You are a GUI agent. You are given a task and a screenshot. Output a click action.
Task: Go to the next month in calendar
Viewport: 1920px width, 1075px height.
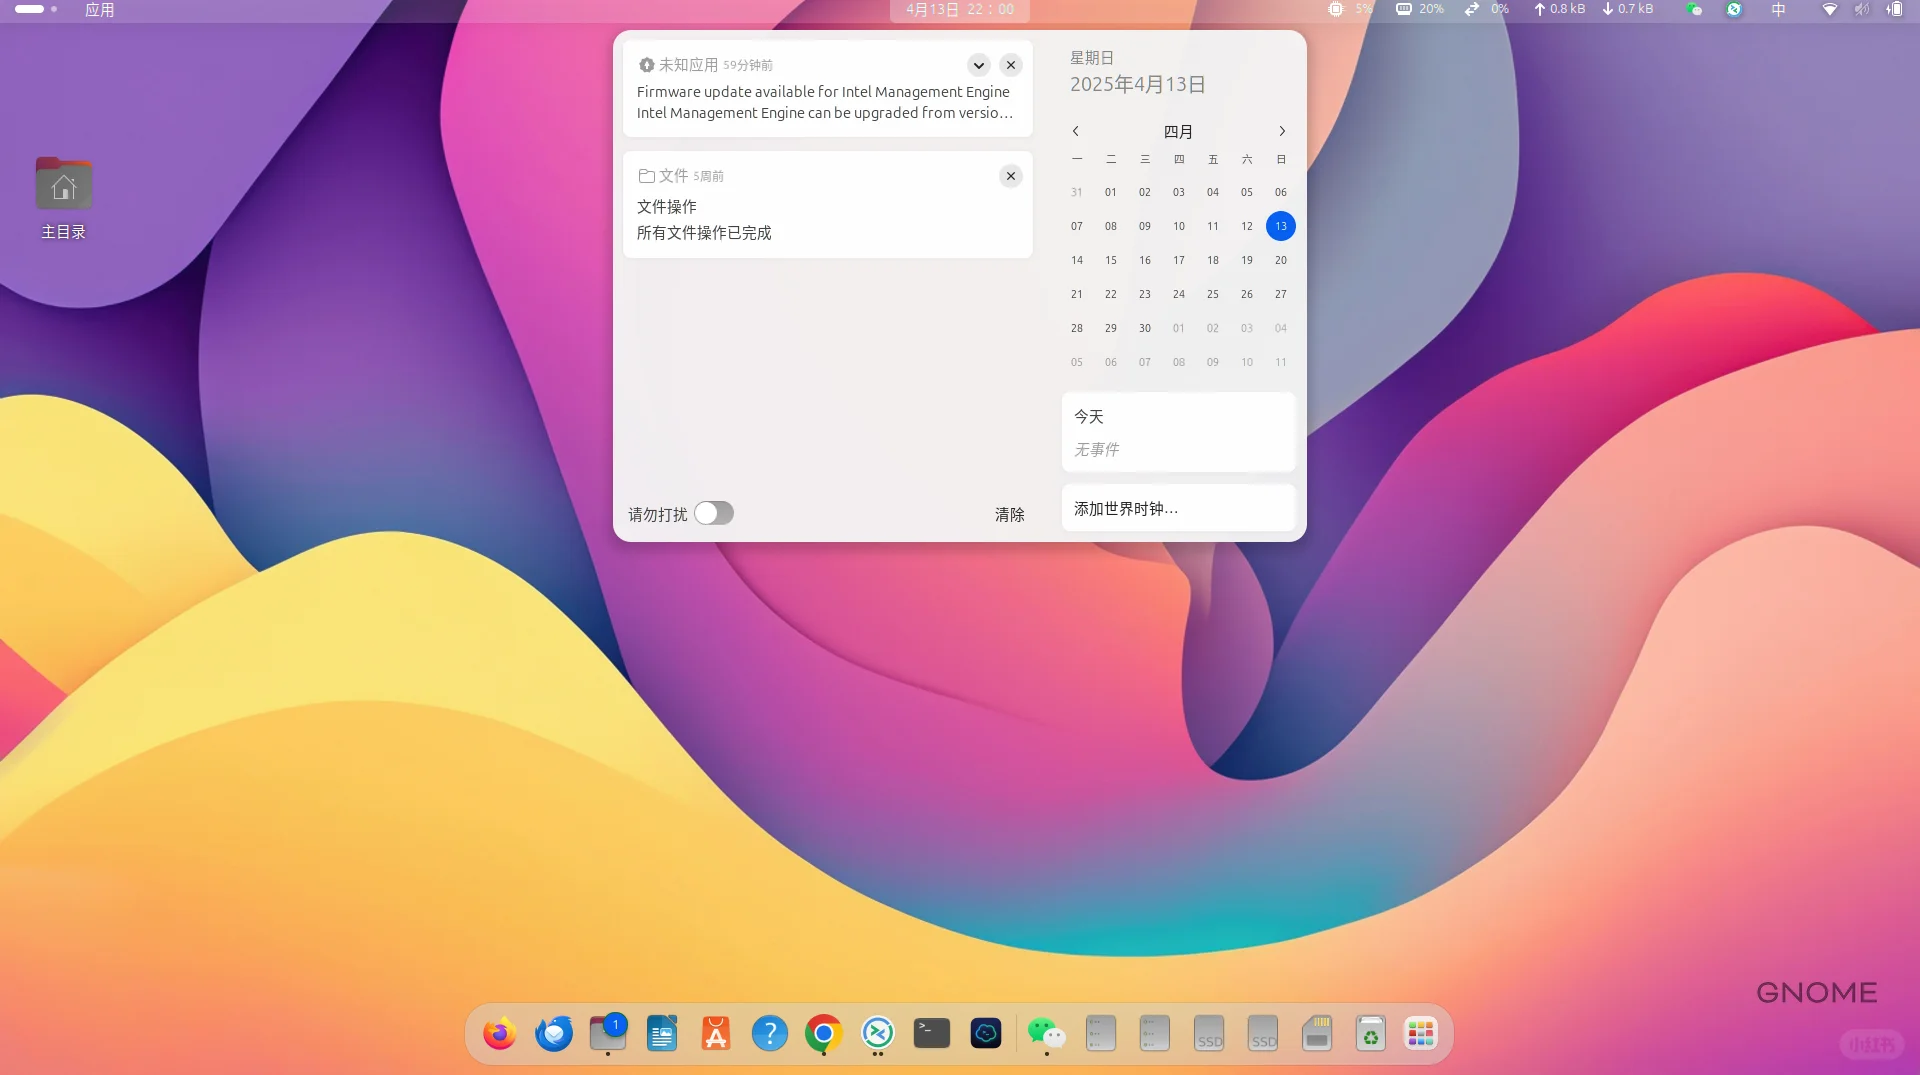[1282, 130]
